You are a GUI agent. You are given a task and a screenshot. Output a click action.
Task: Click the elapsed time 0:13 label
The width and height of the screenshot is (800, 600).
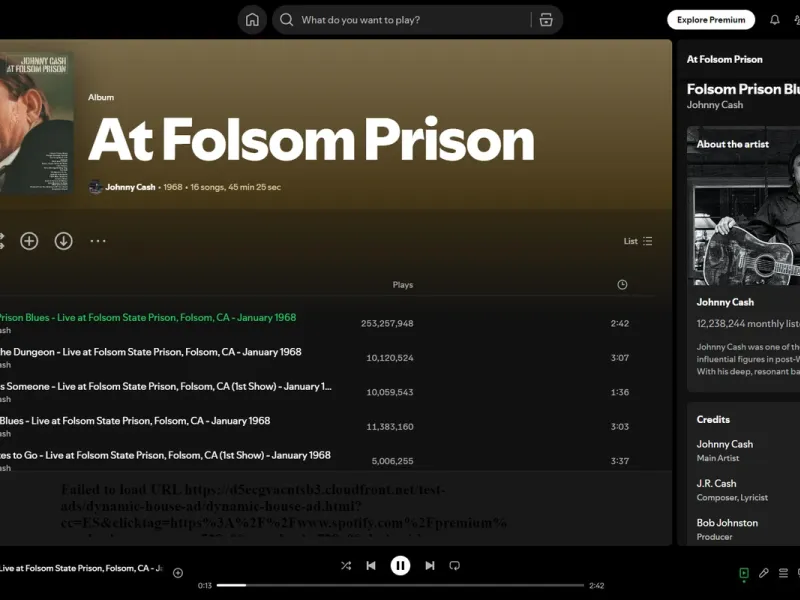coord(205,586)
